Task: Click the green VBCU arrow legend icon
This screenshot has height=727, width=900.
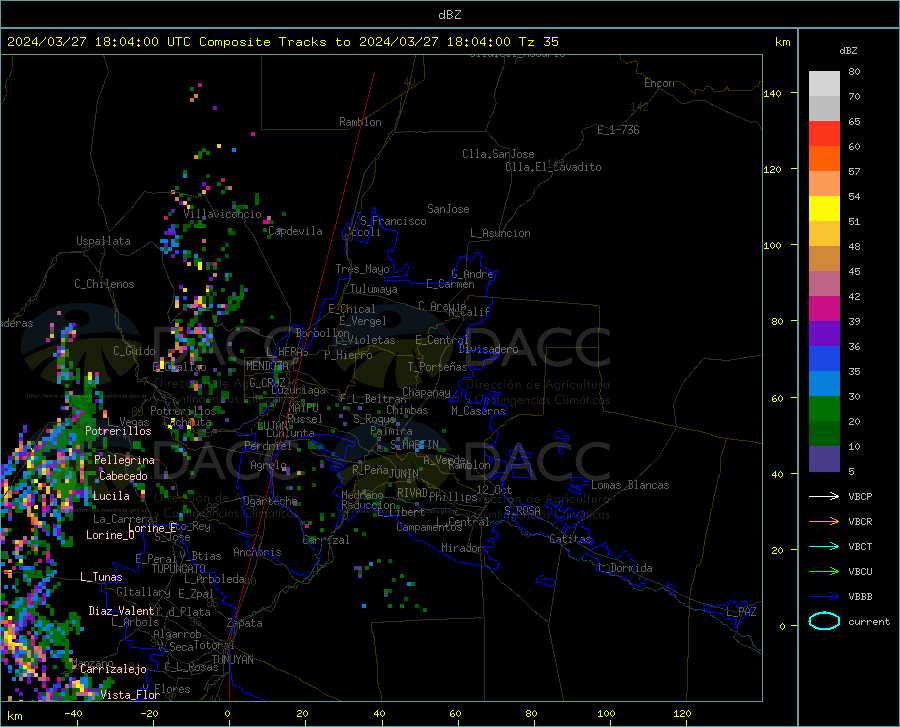Action: tap(824, 572)
